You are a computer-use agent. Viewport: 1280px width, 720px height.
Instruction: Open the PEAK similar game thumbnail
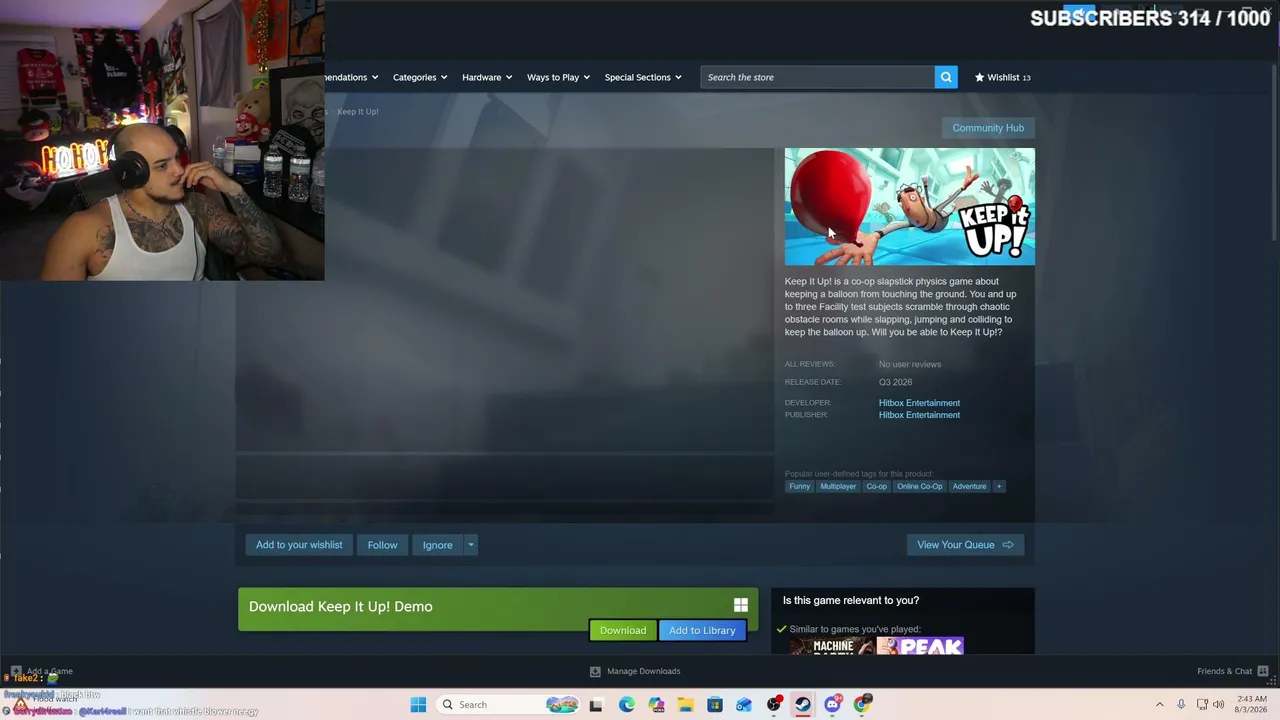point(920,646)
